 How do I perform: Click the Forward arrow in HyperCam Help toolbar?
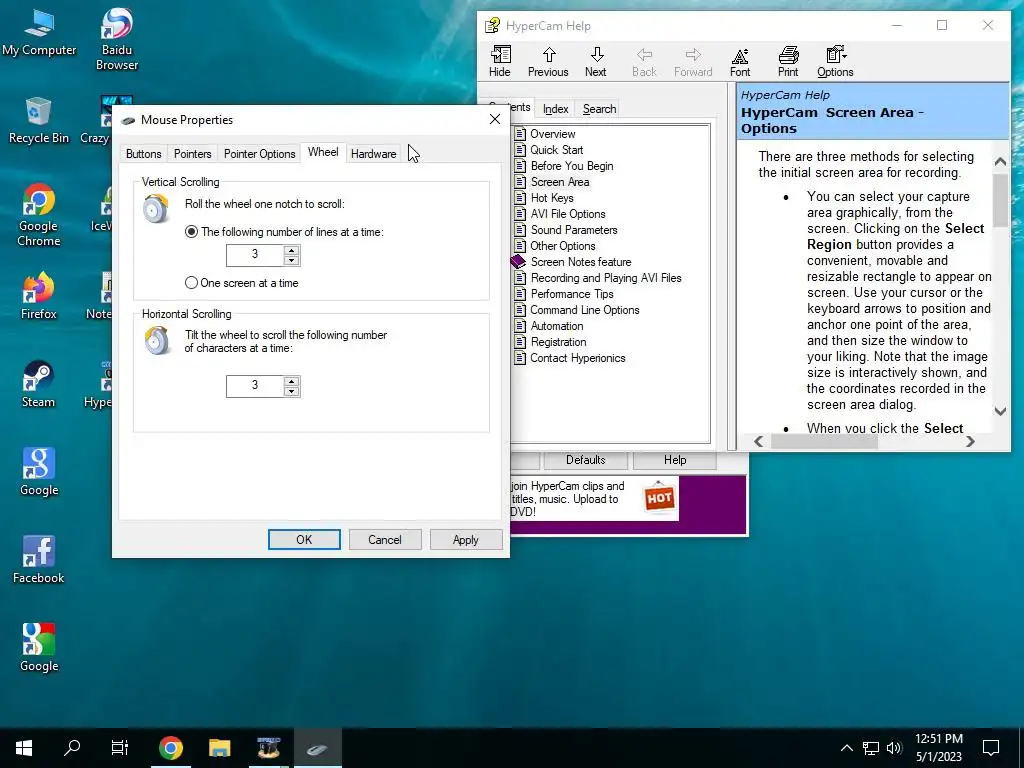point(693,61)
